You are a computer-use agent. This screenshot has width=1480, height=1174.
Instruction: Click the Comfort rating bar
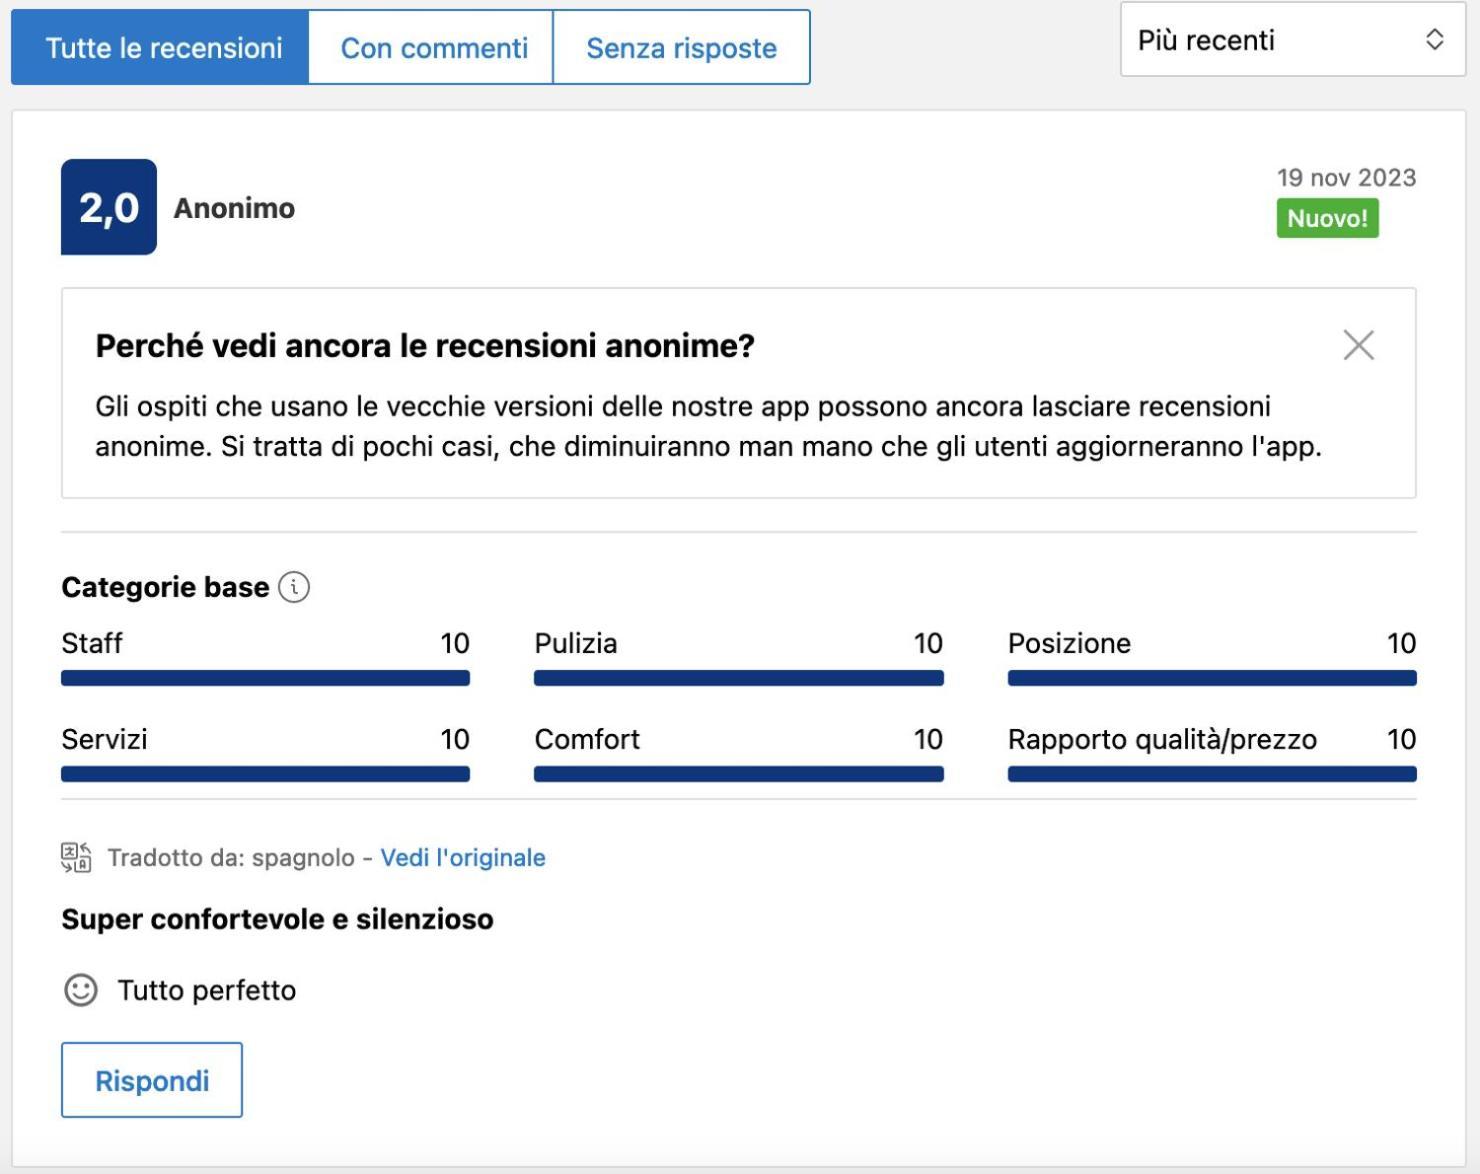(x=739, y=774)
